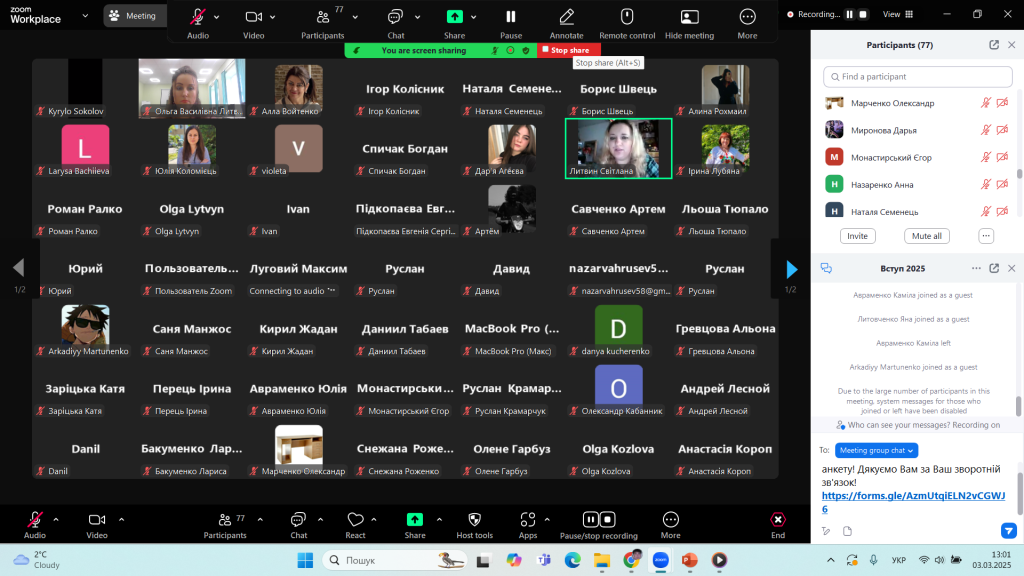
Task: Toggle video for Миронова Дарья in the list
Action: point(1002,130)
